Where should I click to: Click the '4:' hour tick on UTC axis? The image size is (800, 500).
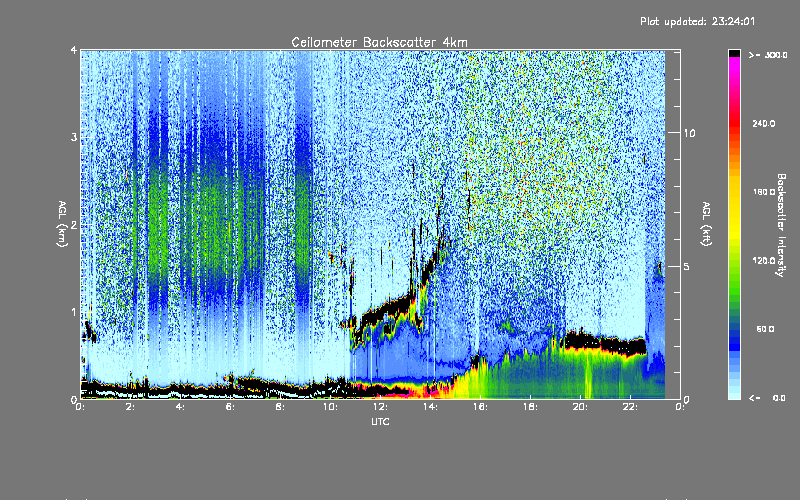180,407
